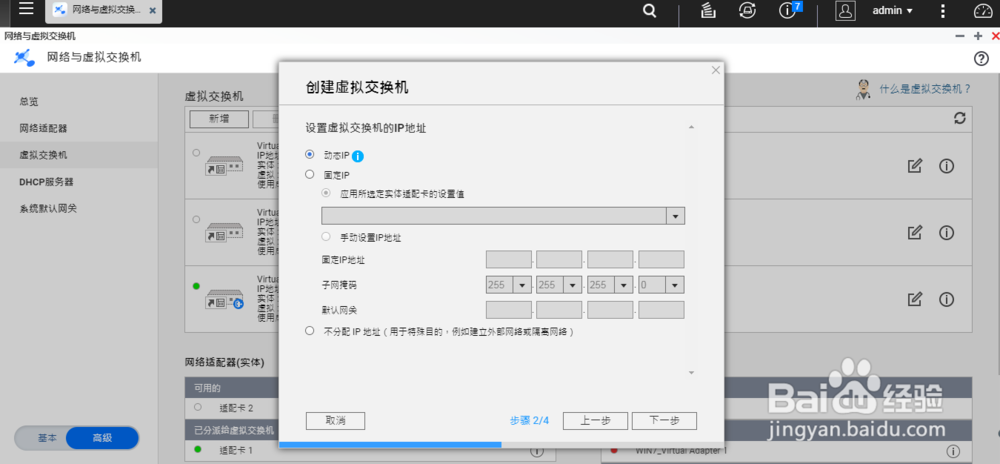Switch to 基本 mode toggle
The height and width of the screenshot is (464, 1000).
47,439
